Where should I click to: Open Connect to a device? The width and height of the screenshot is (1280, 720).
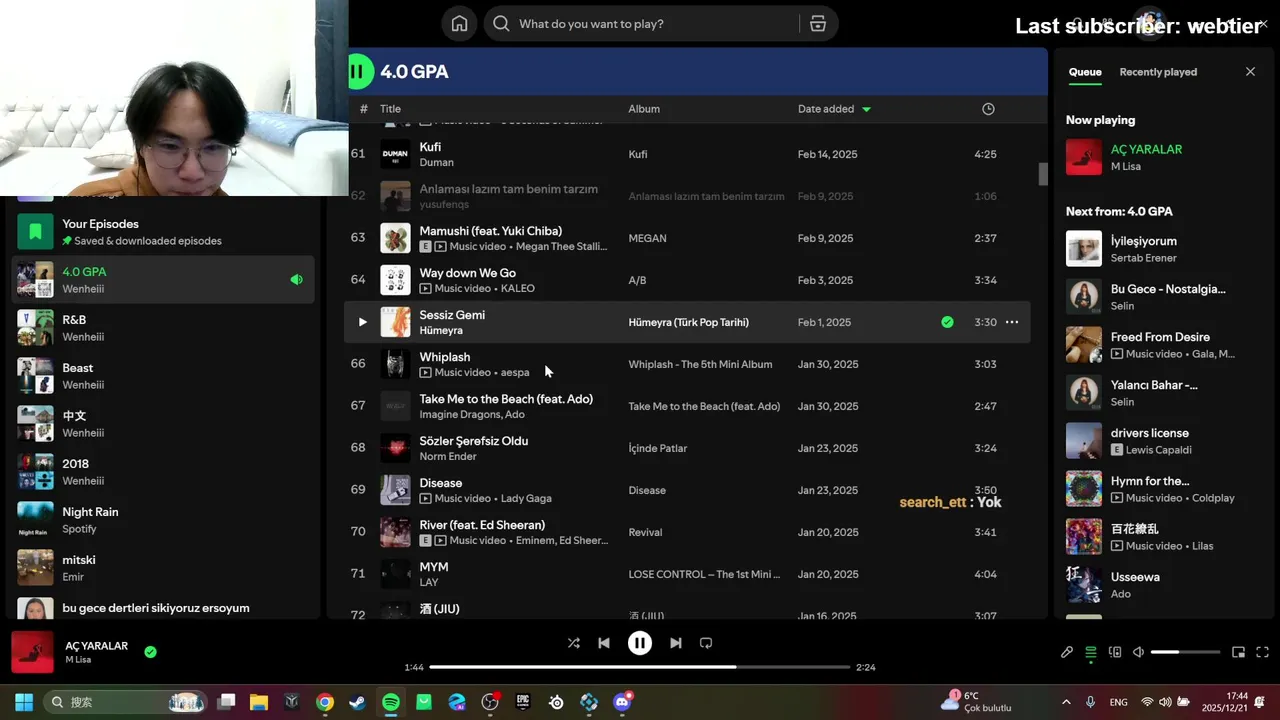point(1115,652)
